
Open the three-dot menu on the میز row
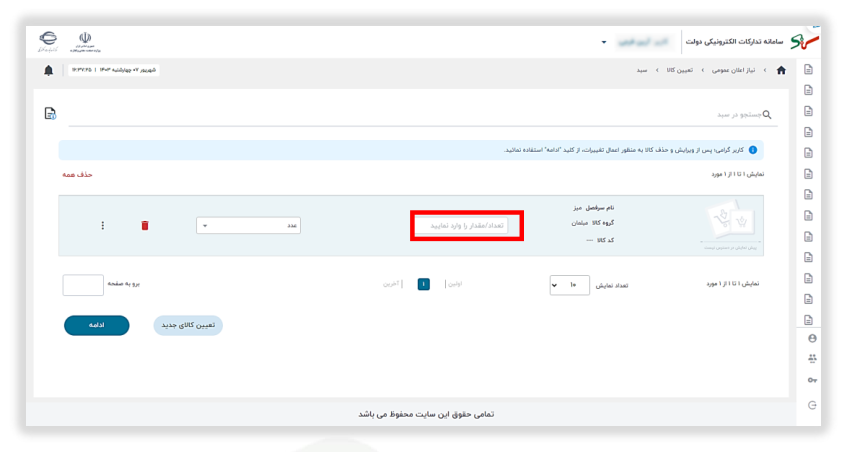click(103, 225)
